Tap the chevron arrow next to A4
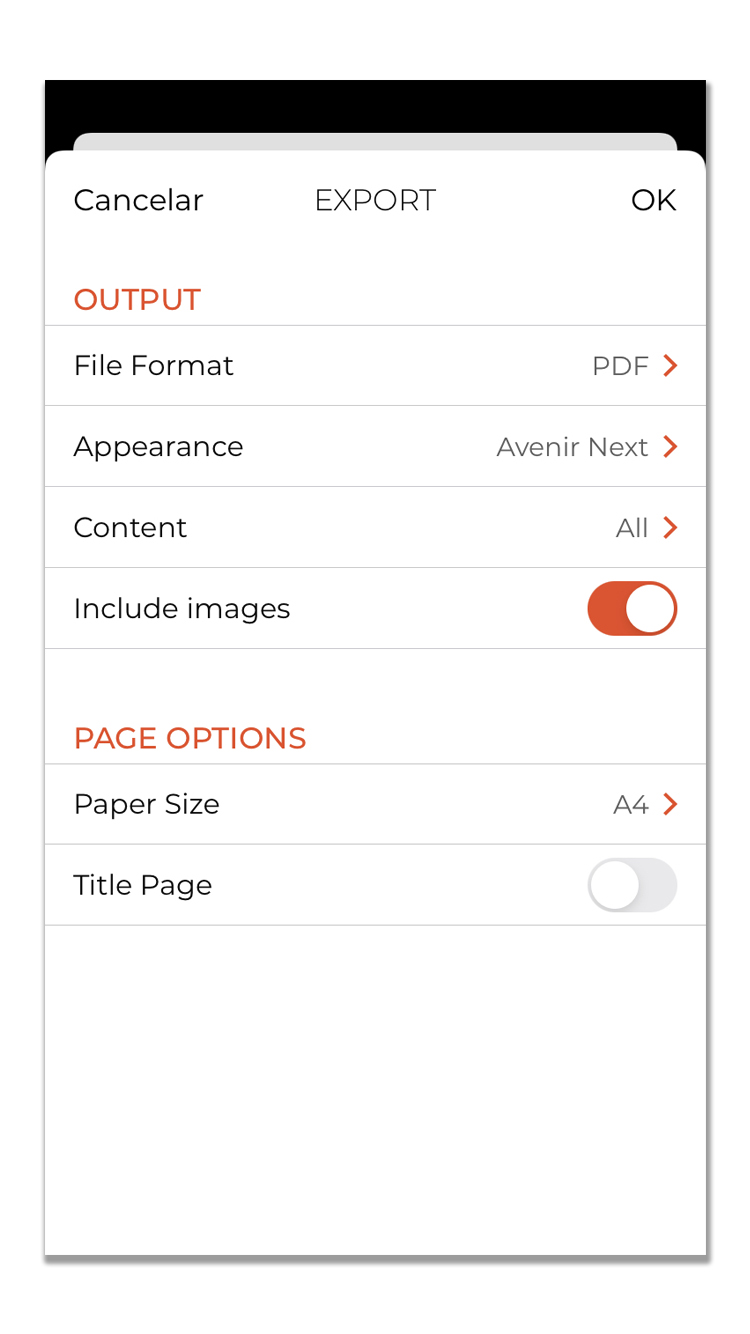Screen dimensions: 750x1334 (x=670, y=804)
